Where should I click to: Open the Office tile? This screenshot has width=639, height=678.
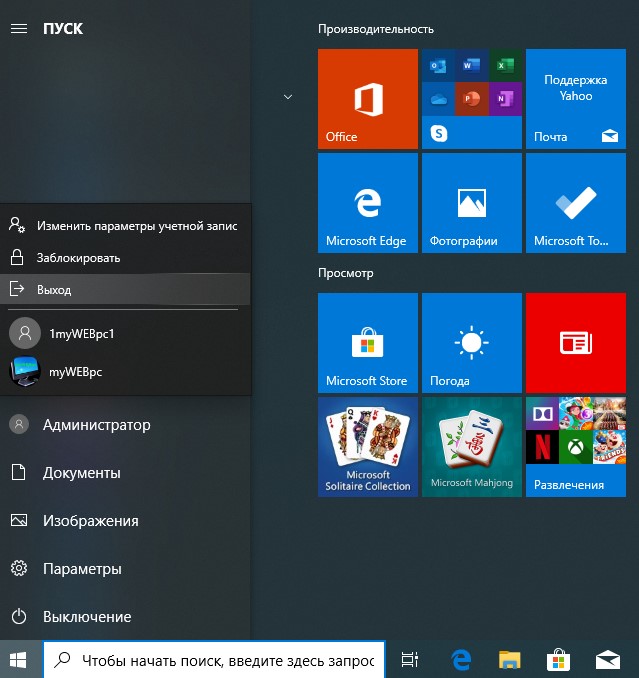pyautogui.click(x=367, y=99)
